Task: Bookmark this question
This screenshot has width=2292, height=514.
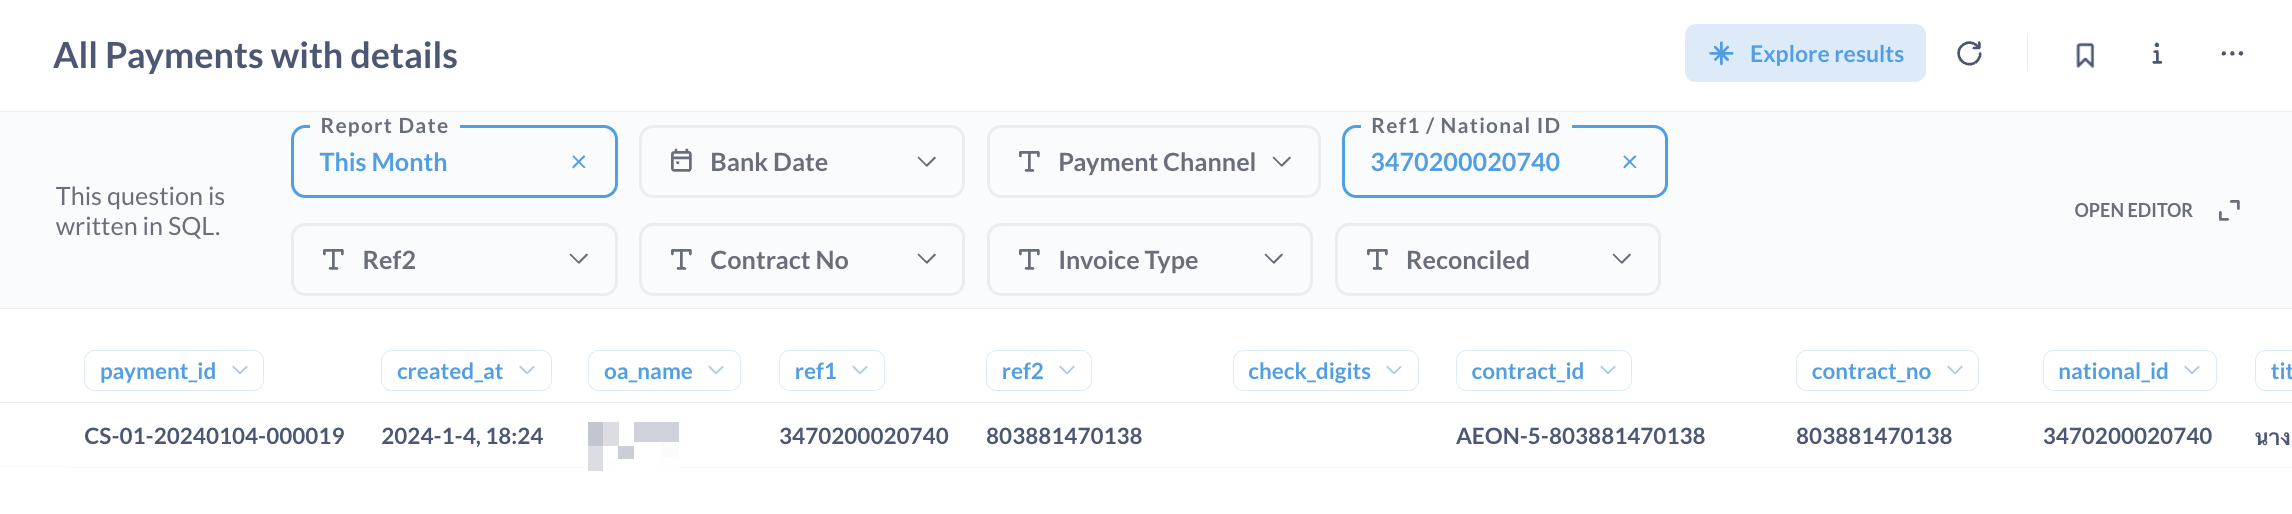Action: (2085, 55)
